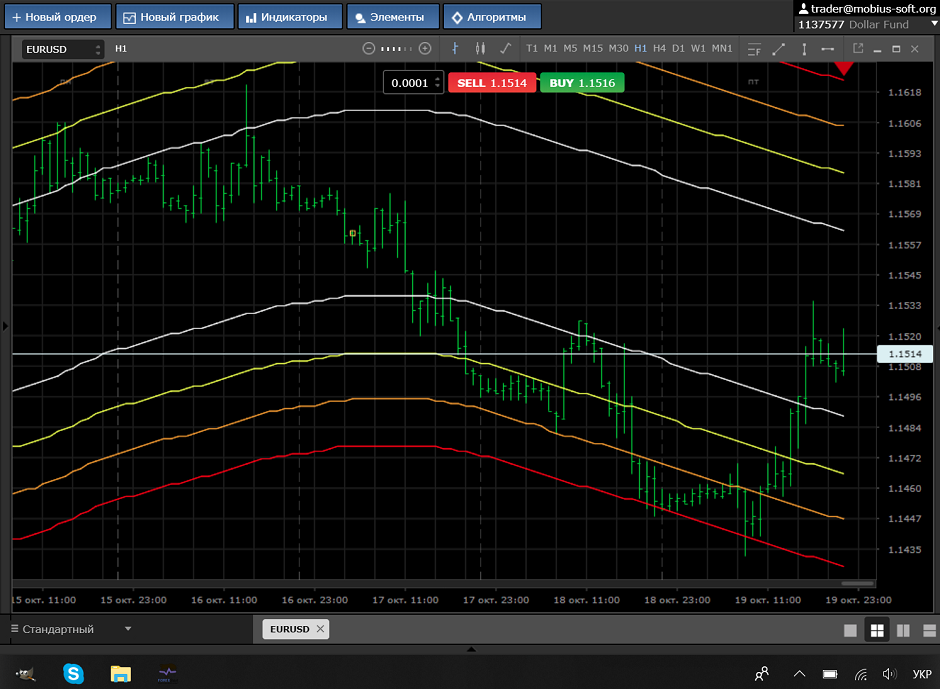The width and height of the screenshot is (940, 689).
Task: Click the BUY 1.1516 button
Action: pyautogui.click(x=582, y=83)
